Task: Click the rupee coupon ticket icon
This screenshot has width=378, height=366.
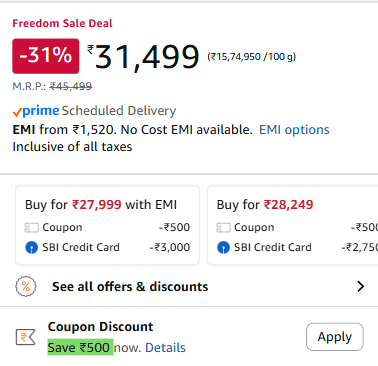Action: click(x=26, y=337)
